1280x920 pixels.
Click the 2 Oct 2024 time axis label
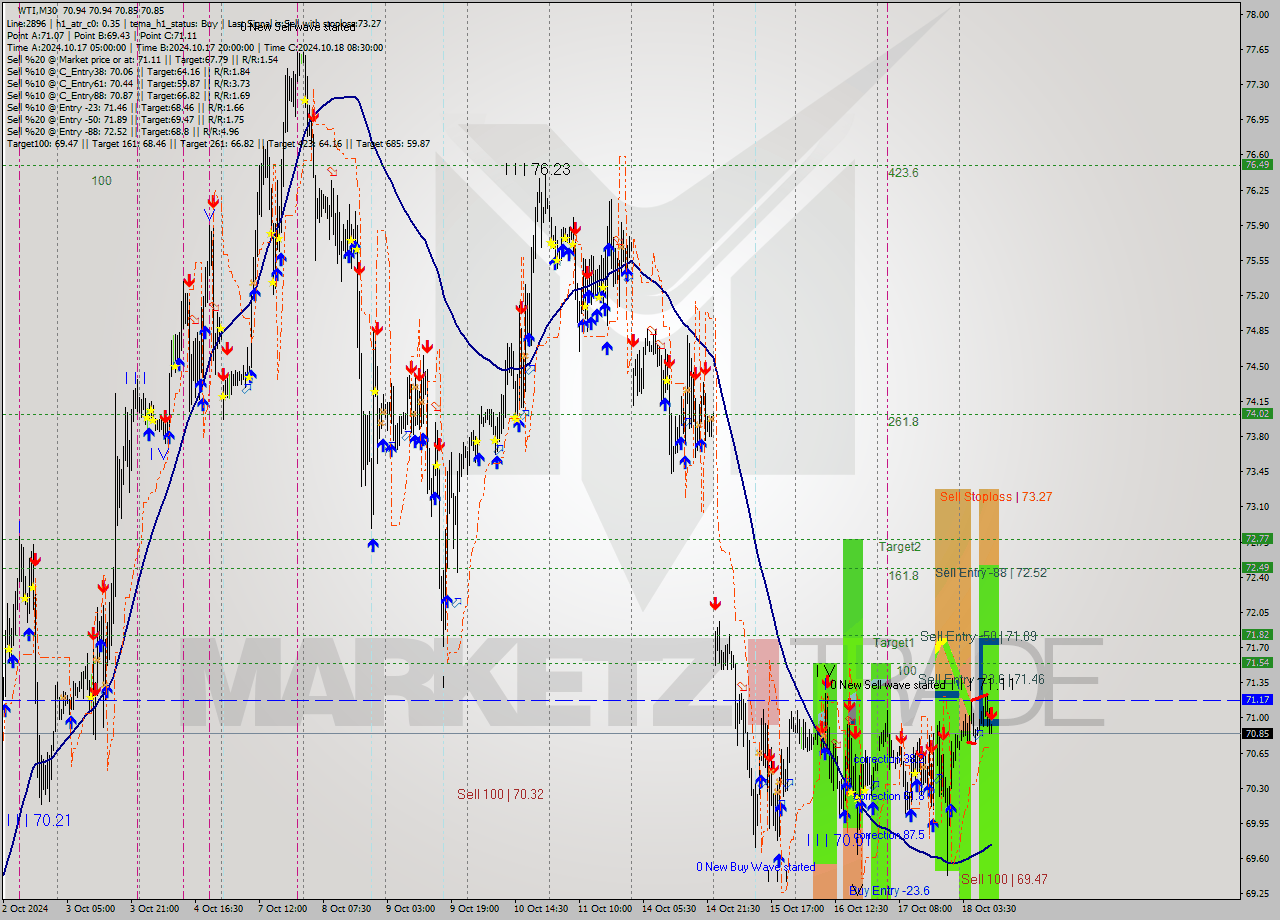click(25, 909)
